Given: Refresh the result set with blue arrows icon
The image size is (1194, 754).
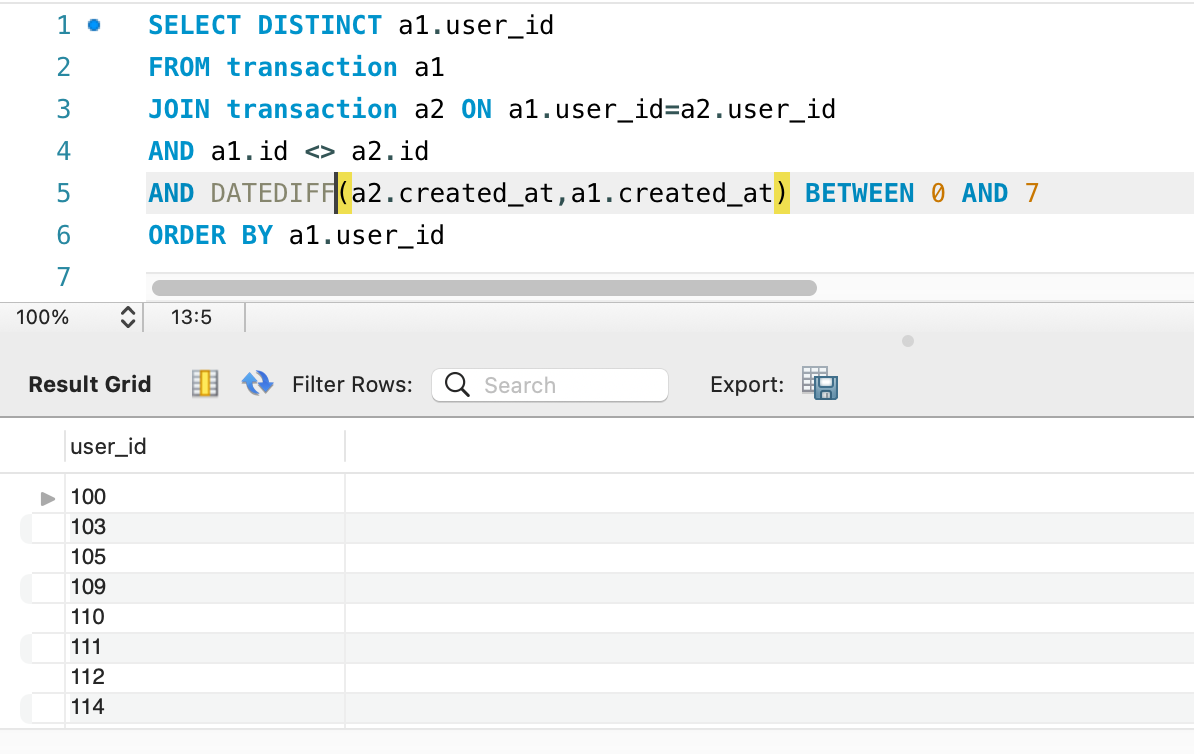Looking at the screenshot, I should [258, 384].
